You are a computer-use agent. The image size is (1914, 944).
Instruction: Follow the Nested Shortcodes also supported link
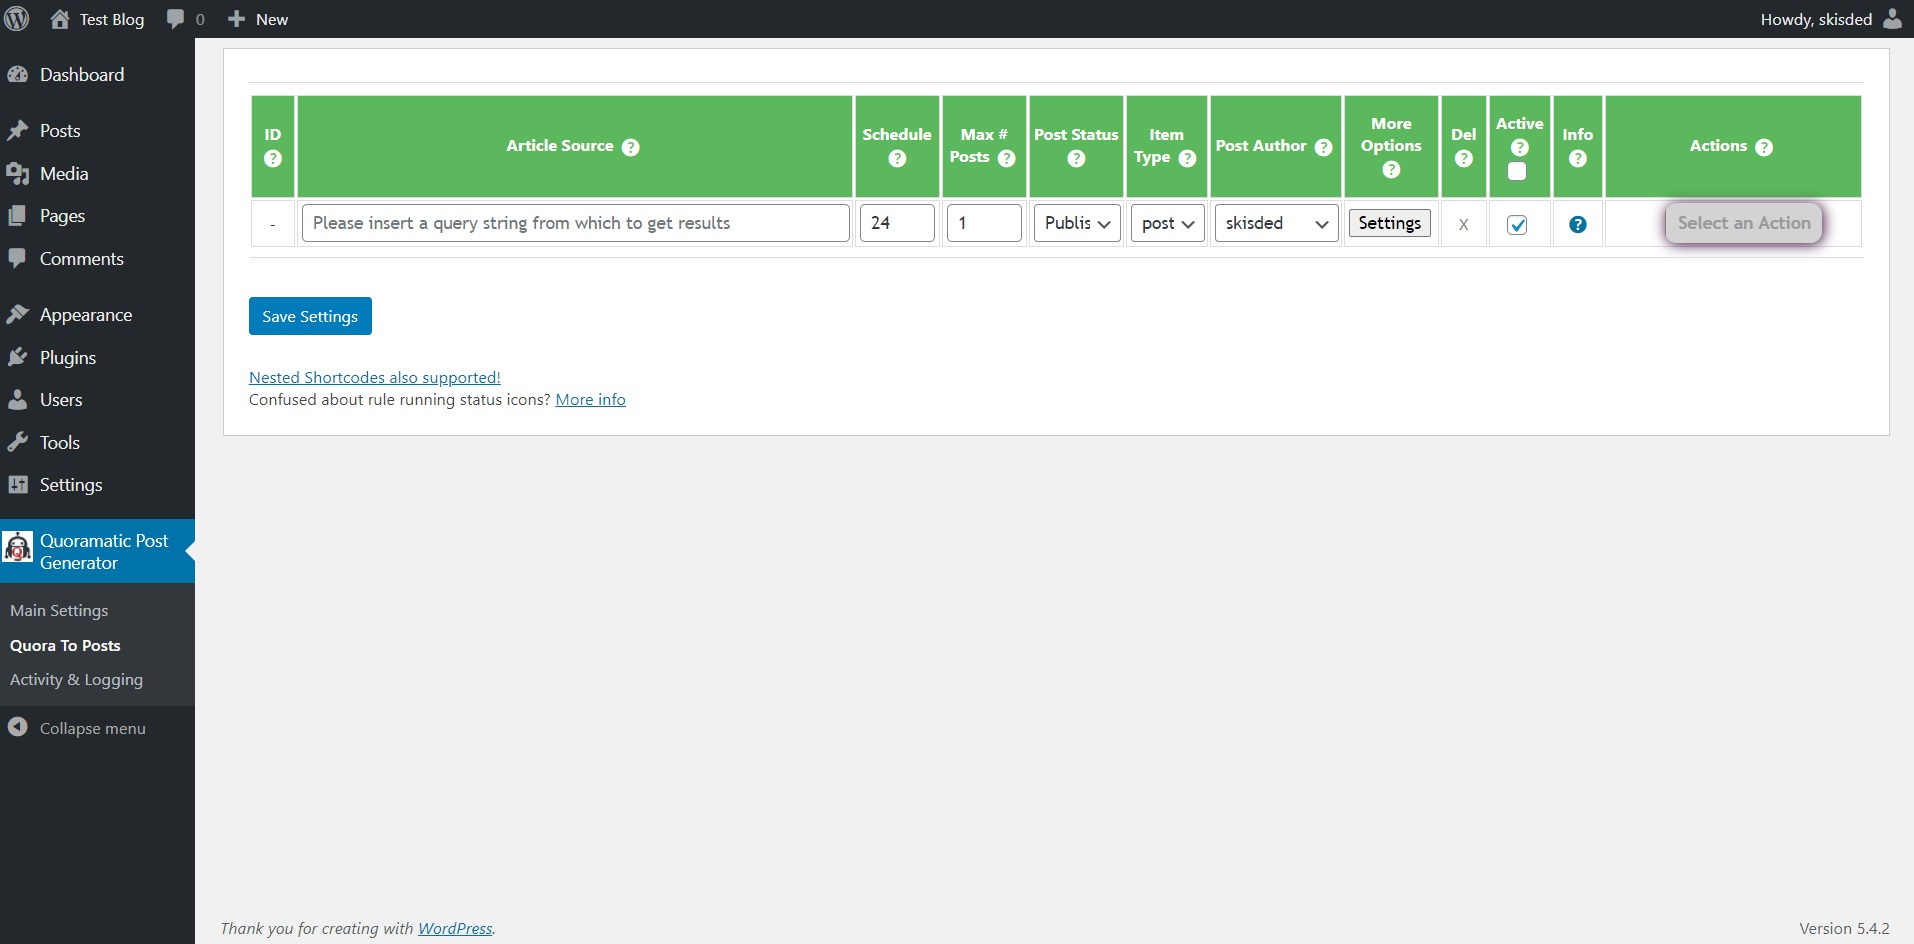point(375,377)
